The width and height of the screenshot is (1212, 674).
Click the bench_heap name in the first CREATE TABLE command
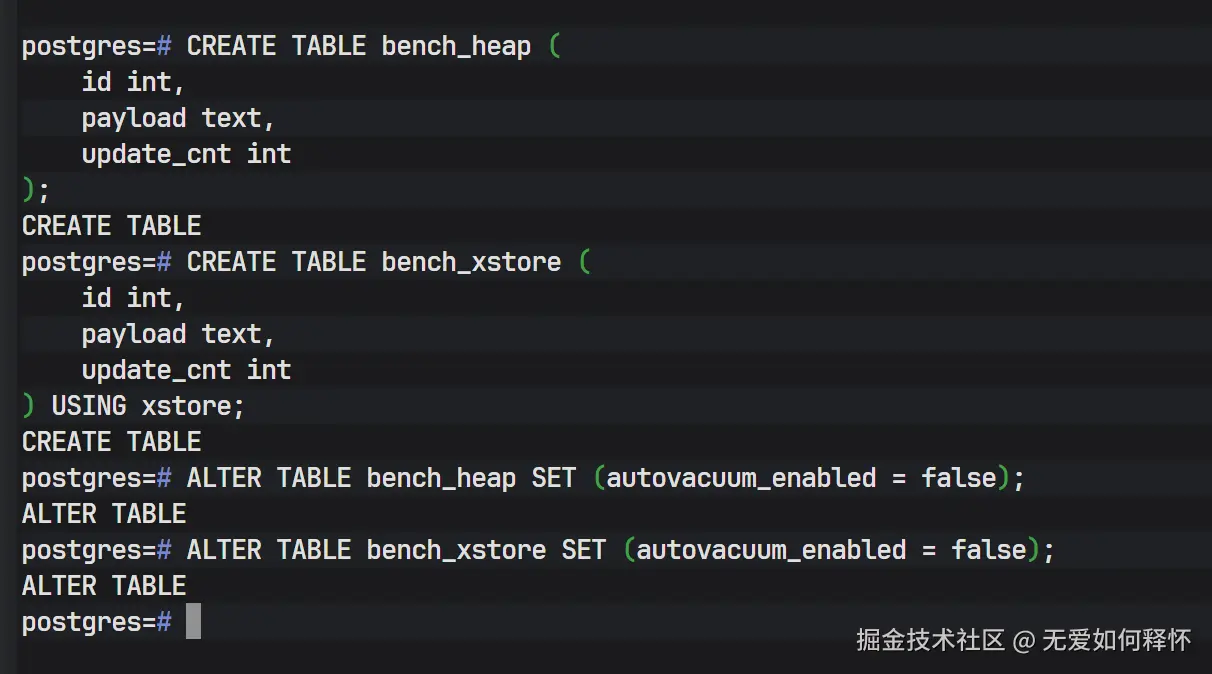click(x=456, y=46)
